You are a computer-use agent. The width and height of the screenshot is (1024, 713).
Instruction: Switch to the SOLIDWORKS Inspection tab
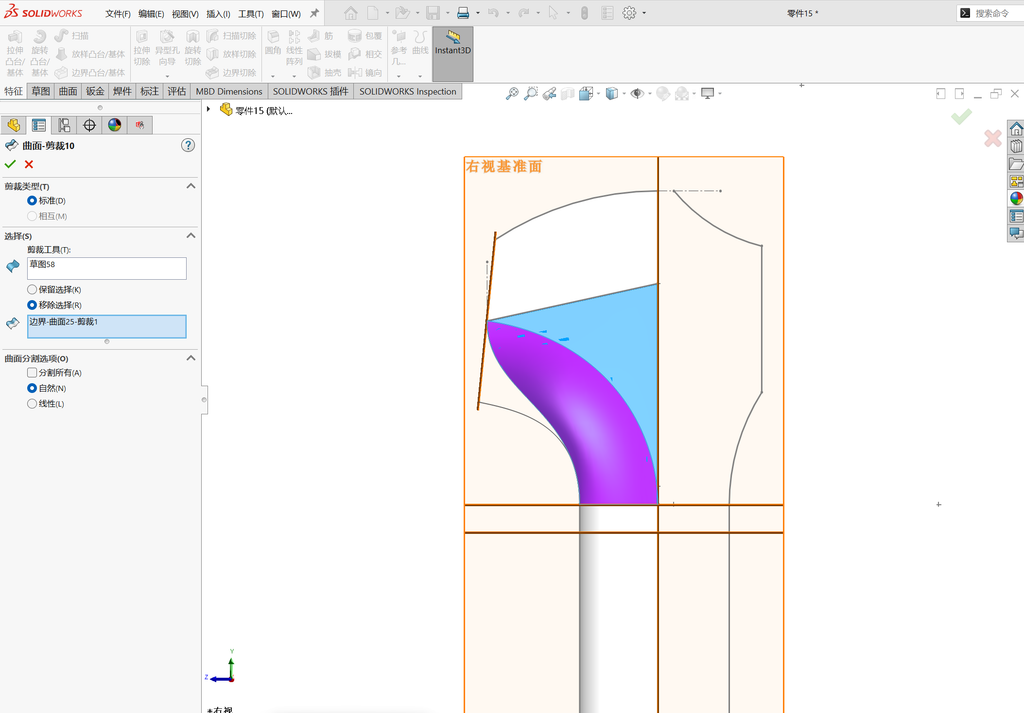pyautogui.click(x=408, y=91)
